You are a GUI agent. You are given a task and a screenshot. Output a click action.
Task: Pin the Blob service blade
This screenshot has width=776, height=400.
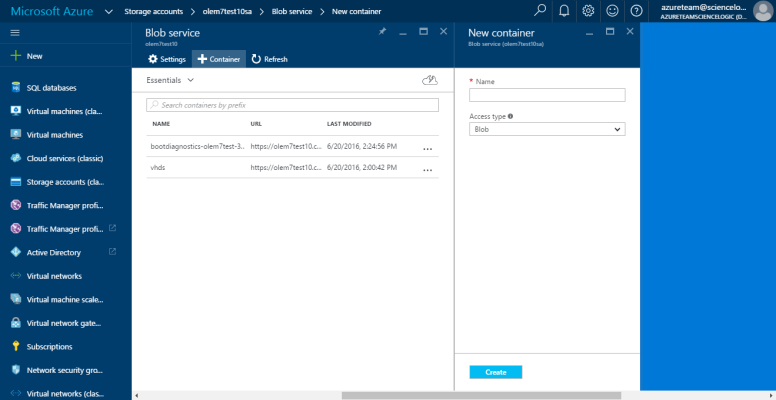coord(382,31)
